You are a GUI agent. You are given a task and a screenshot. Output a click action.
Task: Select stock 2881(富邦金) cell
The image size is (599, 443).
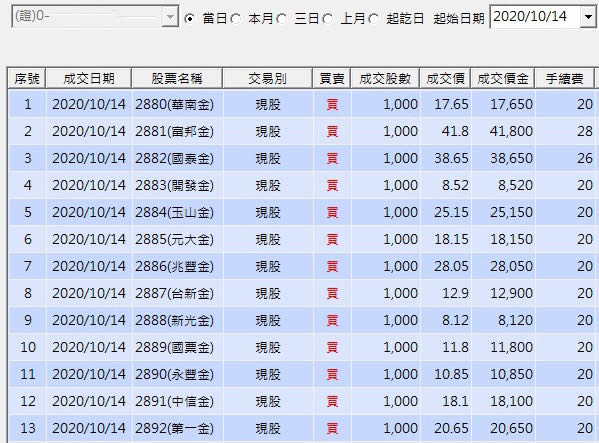(x=177, y=131)
